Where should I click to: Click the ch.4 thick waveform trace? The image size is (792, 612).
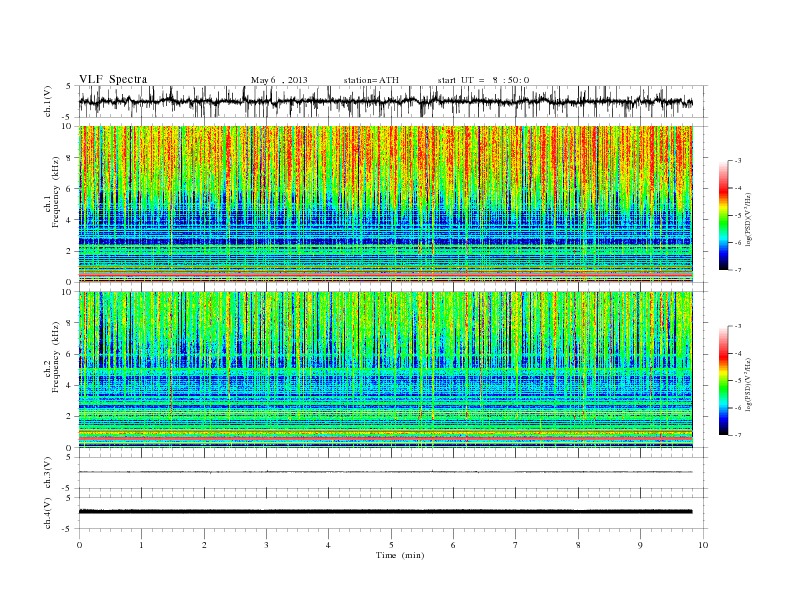coord(385,512)
